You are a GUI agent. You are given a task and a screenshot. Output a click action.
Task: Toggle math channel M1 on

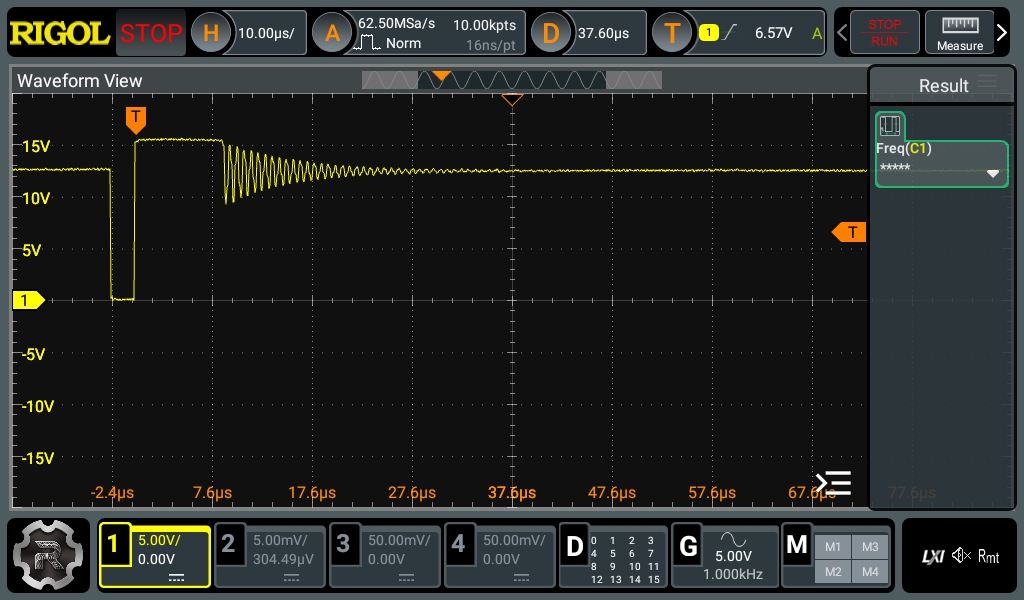click(835, 546)
